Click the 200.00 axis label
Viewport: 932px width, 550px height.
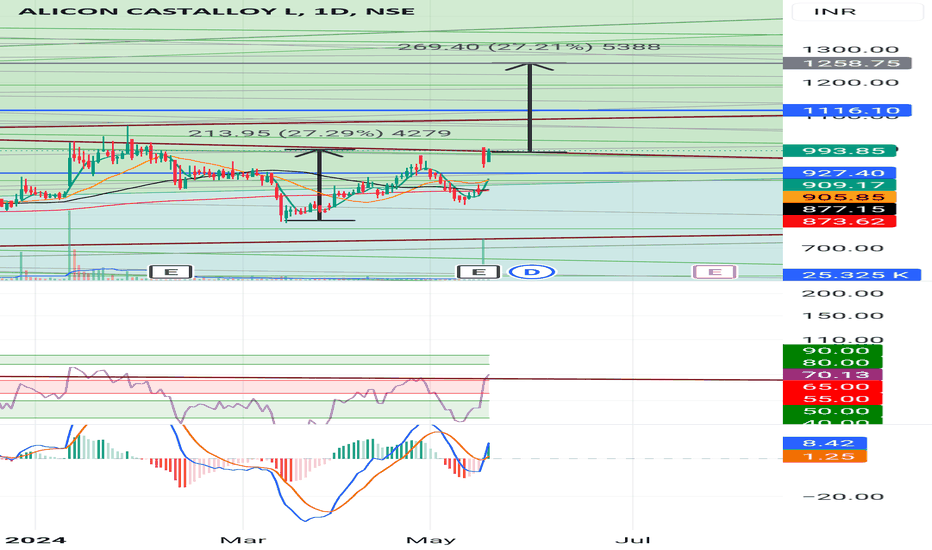[x=843, y=293]
